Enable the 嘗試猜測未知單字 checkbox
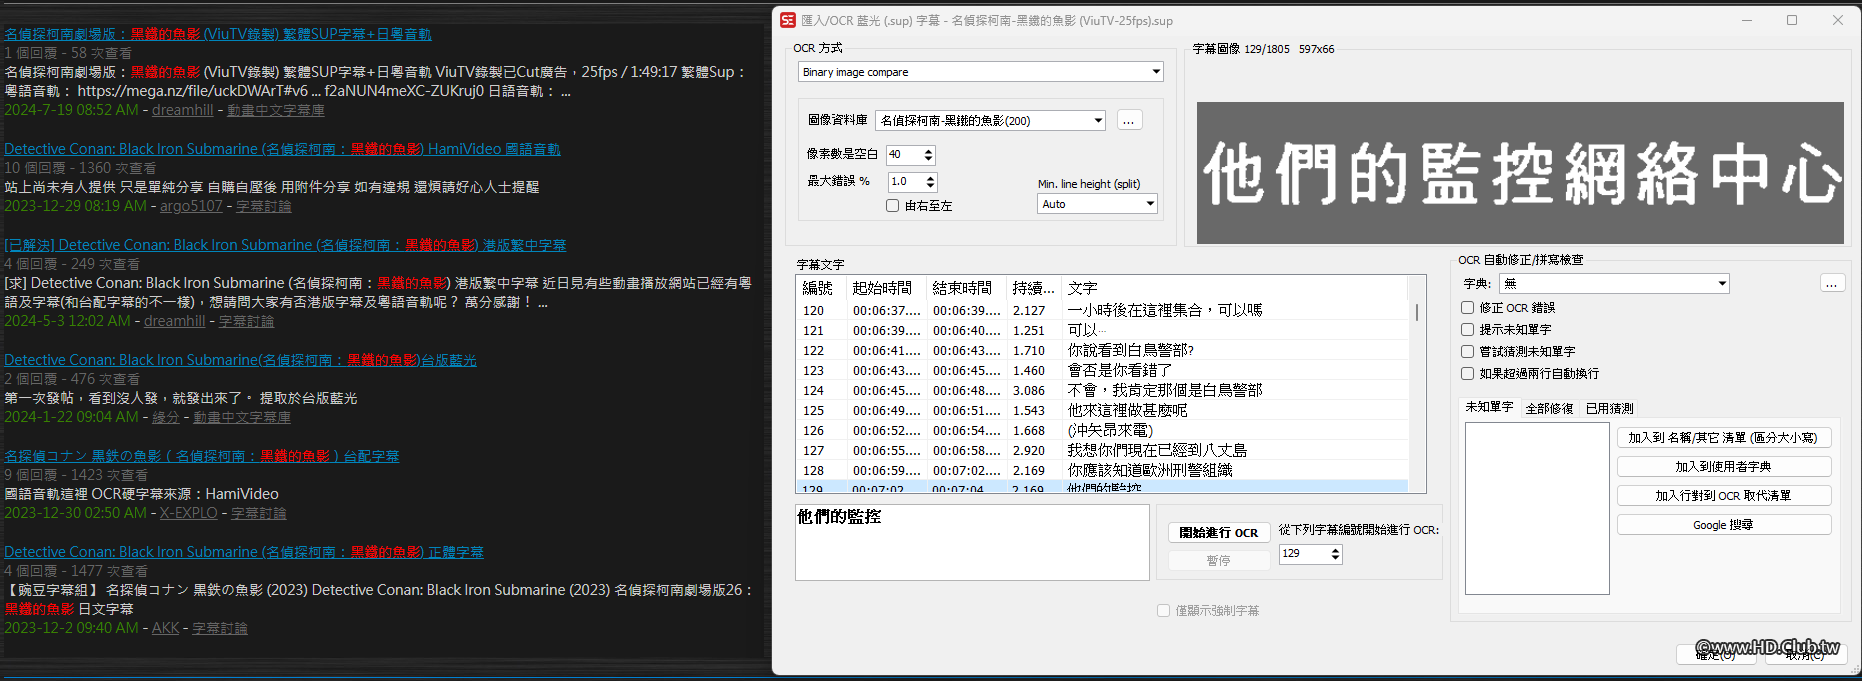 click(x=1467, y=352)
